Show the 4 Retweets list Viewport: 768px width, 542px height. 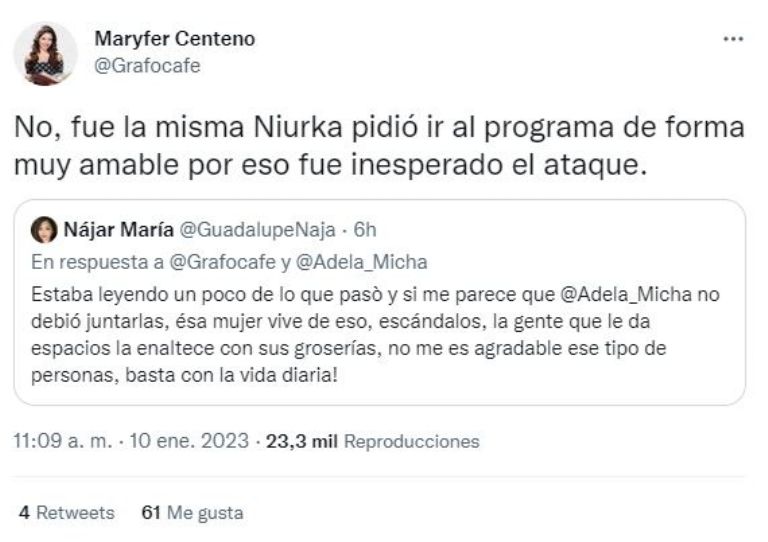[x=67, y=513]
